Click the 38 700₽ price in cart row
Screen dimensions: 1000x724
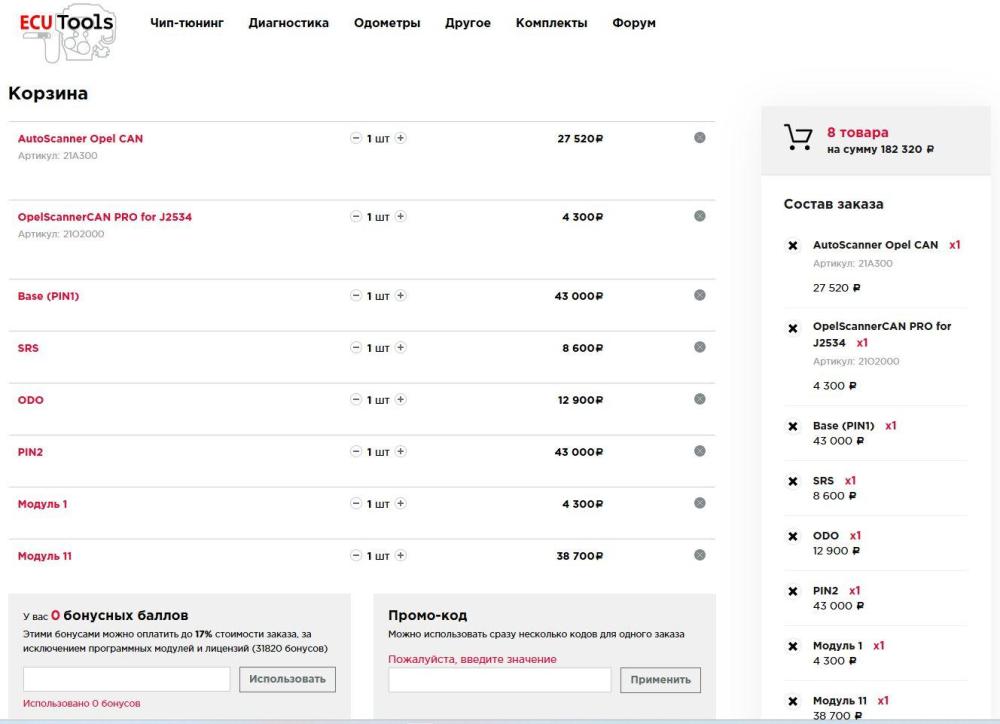[579, 556]
